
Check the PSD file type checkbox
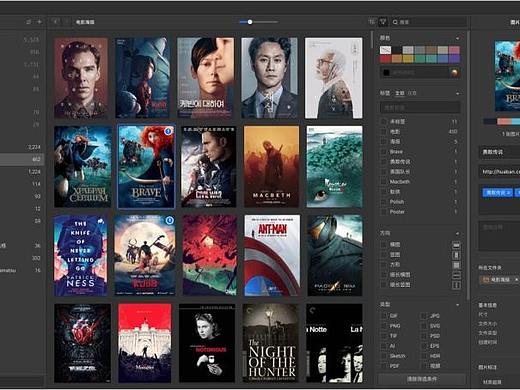click(424, 336)
